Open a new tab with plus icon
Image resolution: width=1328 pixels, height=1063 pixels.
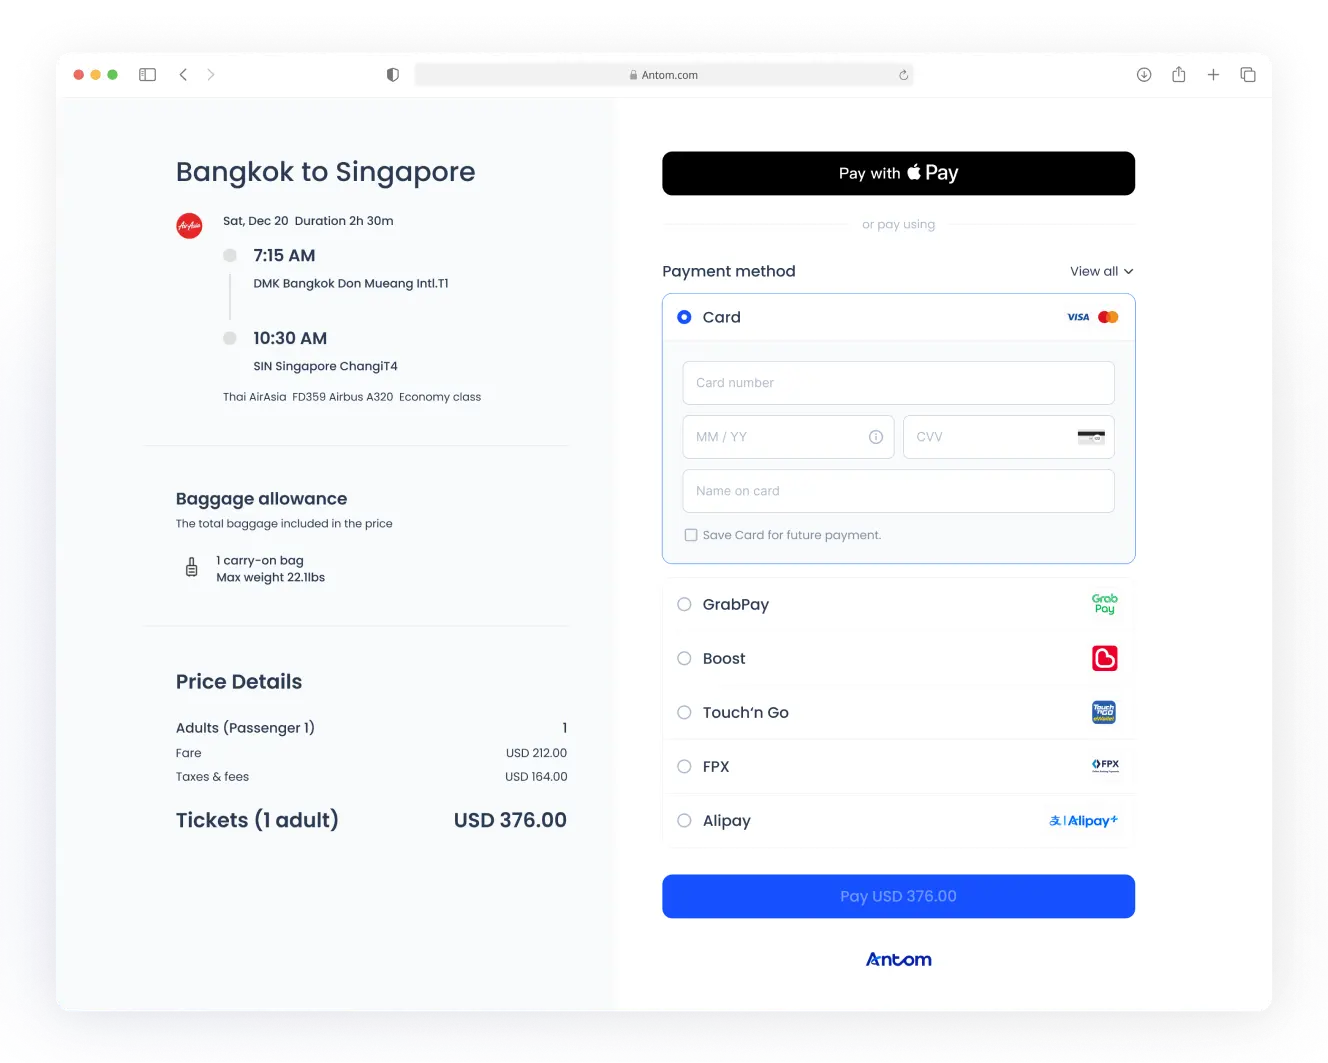(1213, 75)
